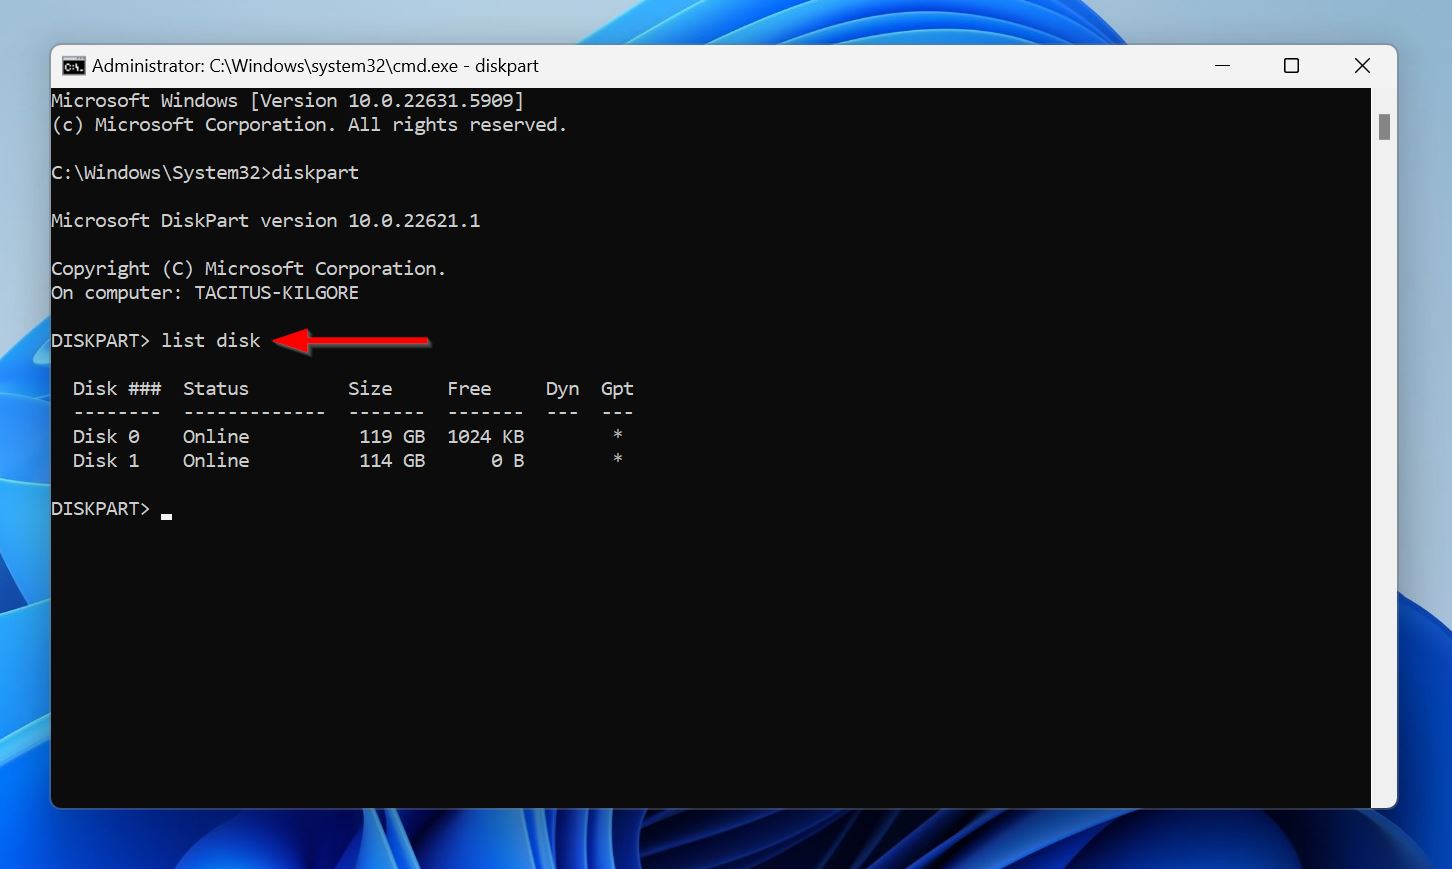Select the Online status of Disk 0
Viewport: 1452px width, 869px height.
pyautogui.click(x=215, y=436)
